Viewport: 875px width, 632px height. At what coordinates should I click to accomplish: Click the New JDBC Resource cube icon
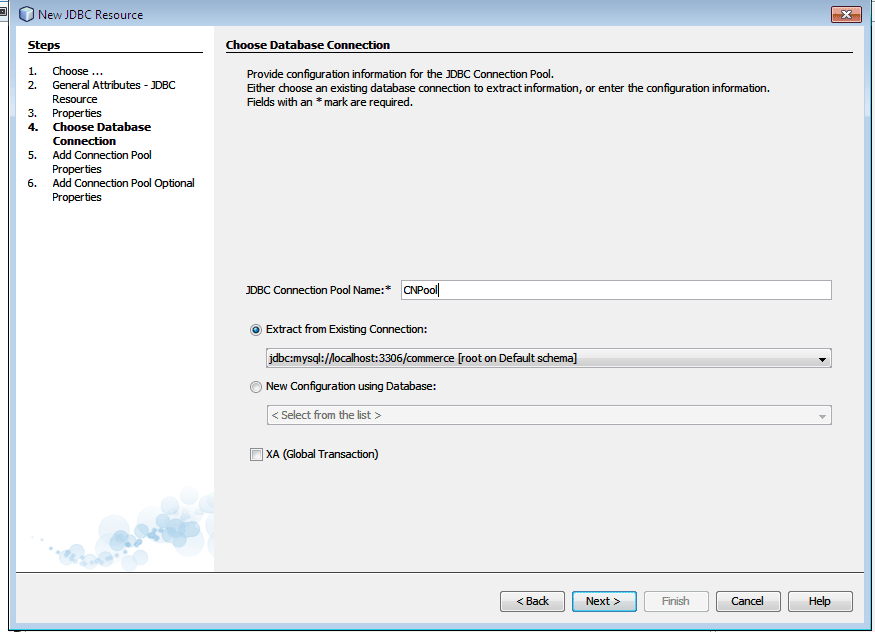tap(26, 15)
